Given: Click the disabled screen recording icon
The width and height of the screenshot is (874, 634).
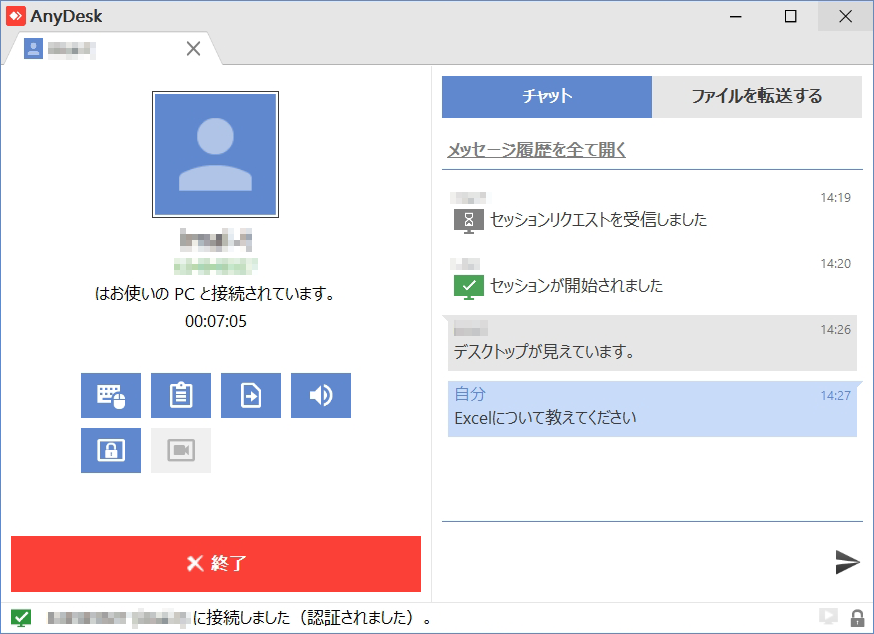Looking at the screenshot, I should [x=180, y=450].
